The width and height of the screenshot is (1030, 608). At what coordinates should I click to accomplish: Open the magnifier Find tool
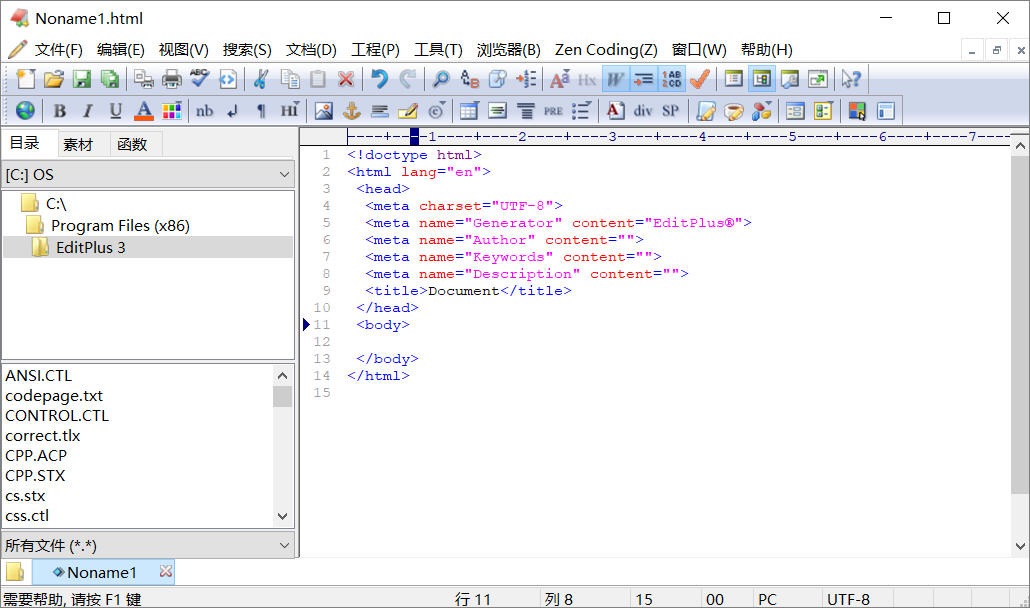[440, 79]
